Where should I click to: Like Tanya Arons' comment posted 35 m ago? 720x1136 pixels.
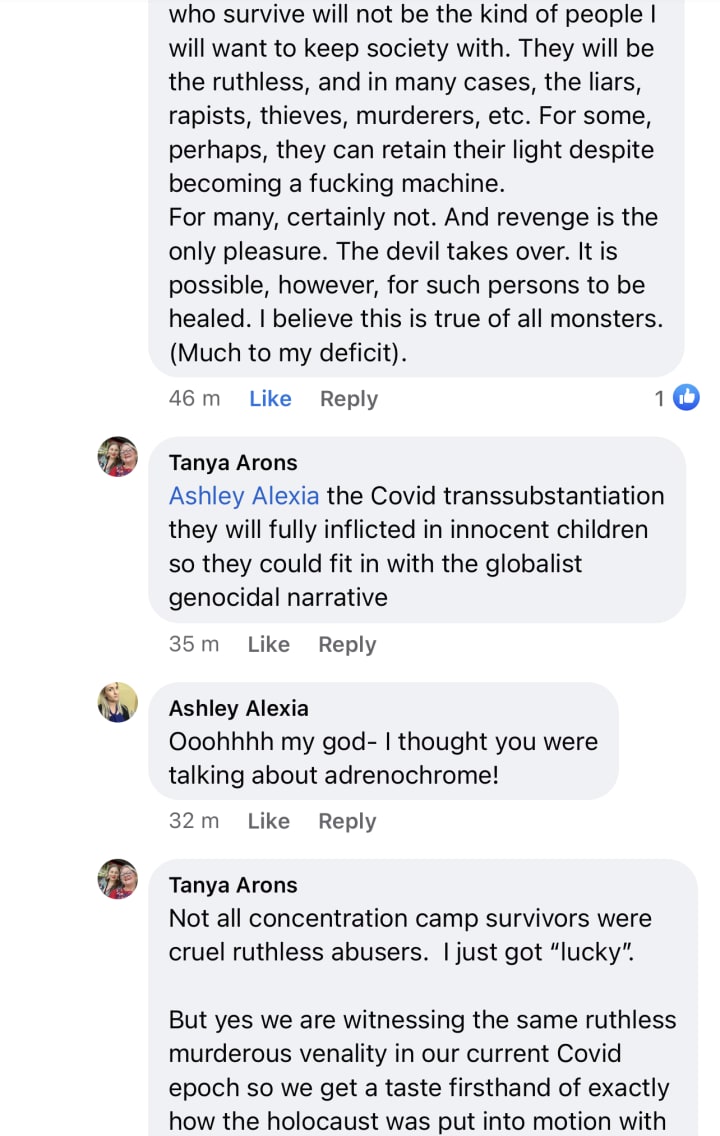tap(268, 644)
